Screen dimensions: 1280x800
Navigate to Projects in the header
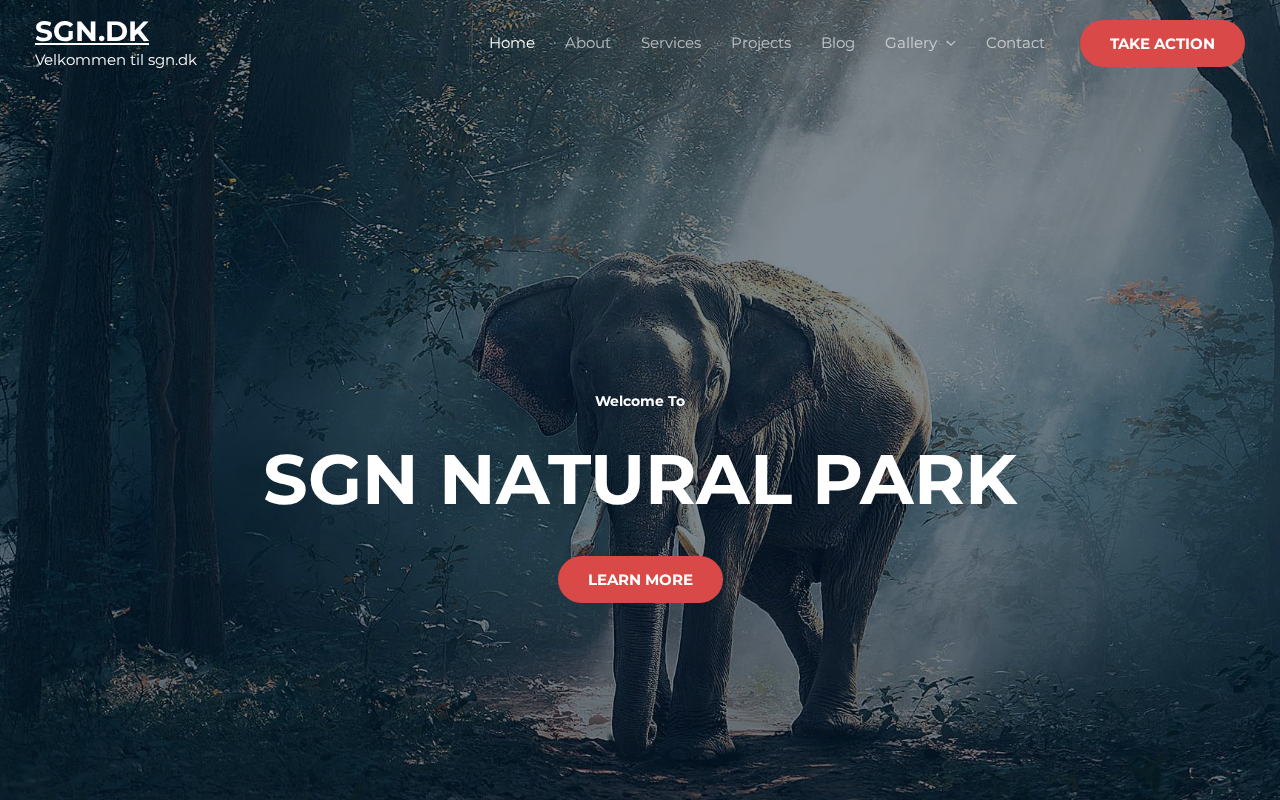pos(761,43)
